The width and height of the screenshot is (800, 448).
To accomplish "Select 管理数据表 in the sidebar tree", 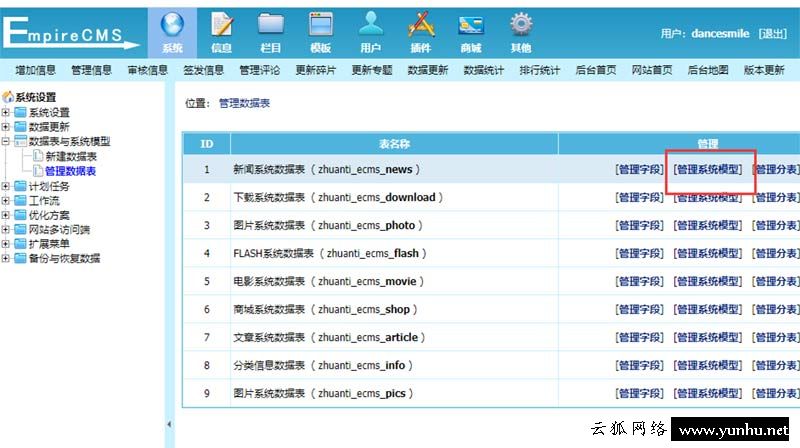I will [x=70, y=171].
